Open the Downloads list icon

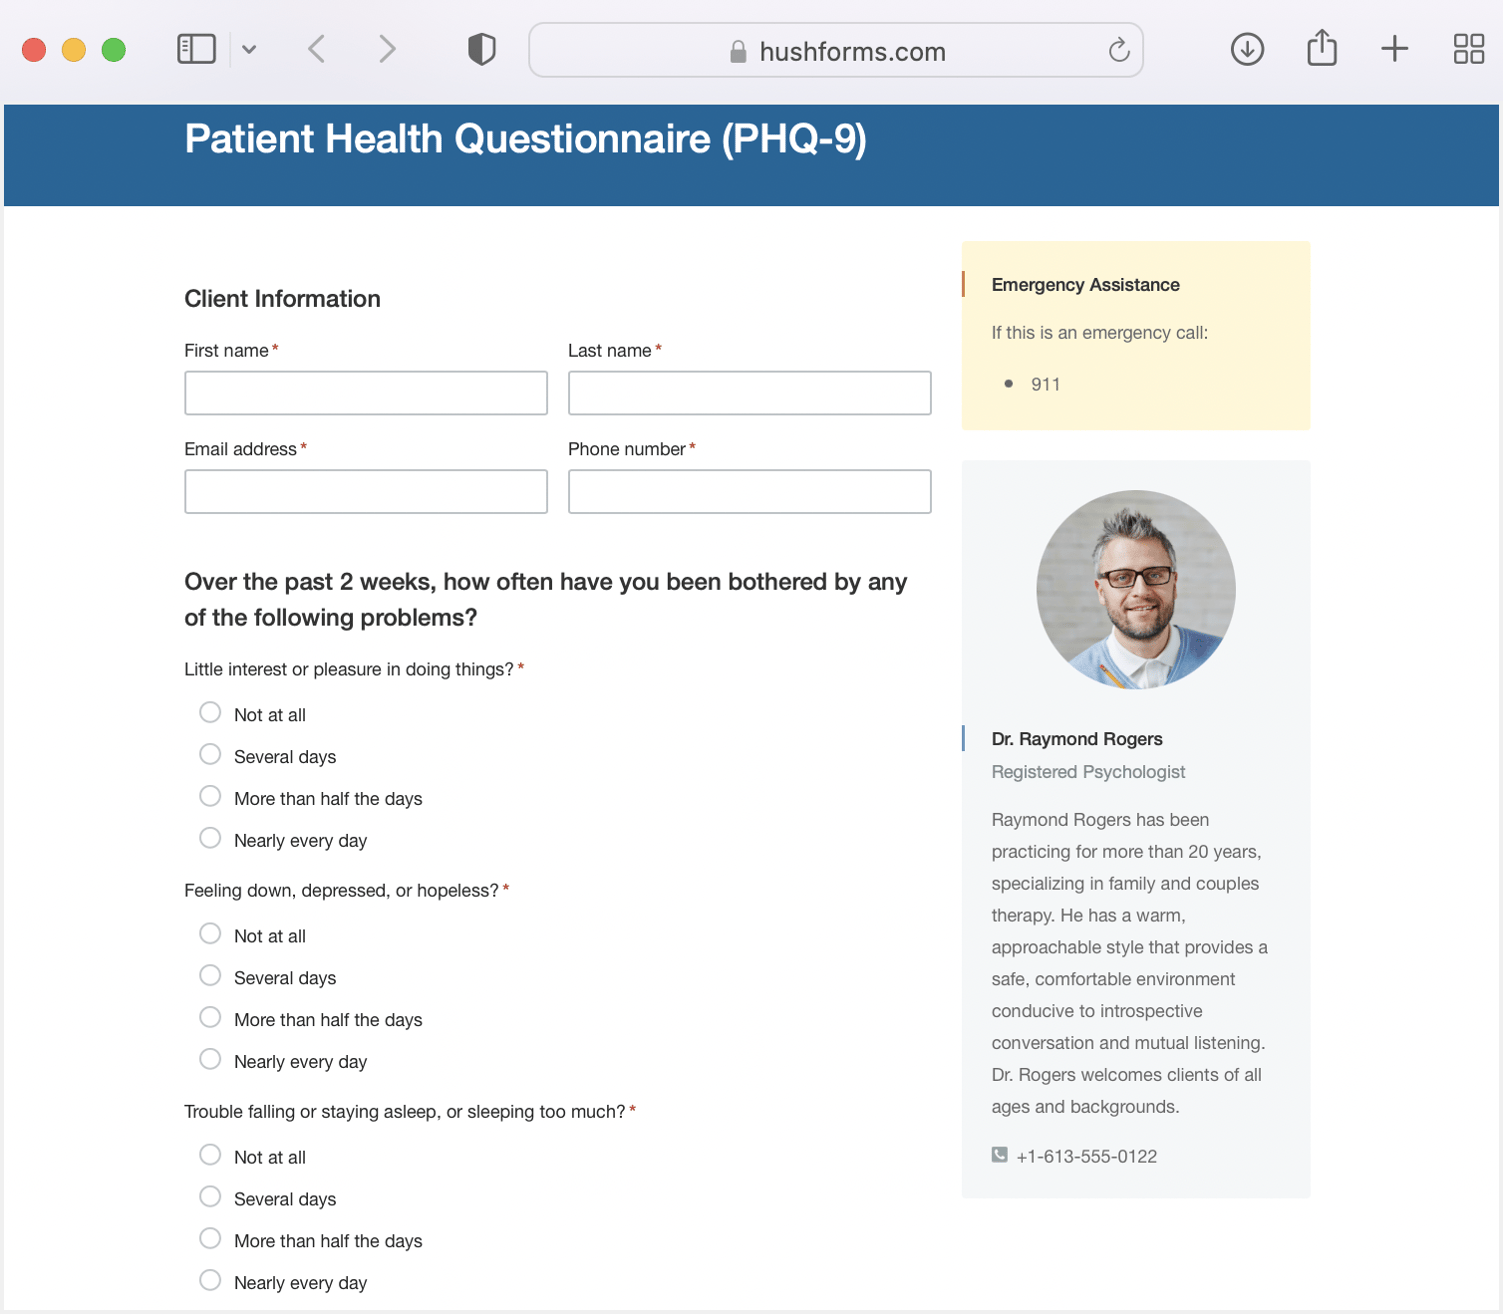click(1246, 48)
